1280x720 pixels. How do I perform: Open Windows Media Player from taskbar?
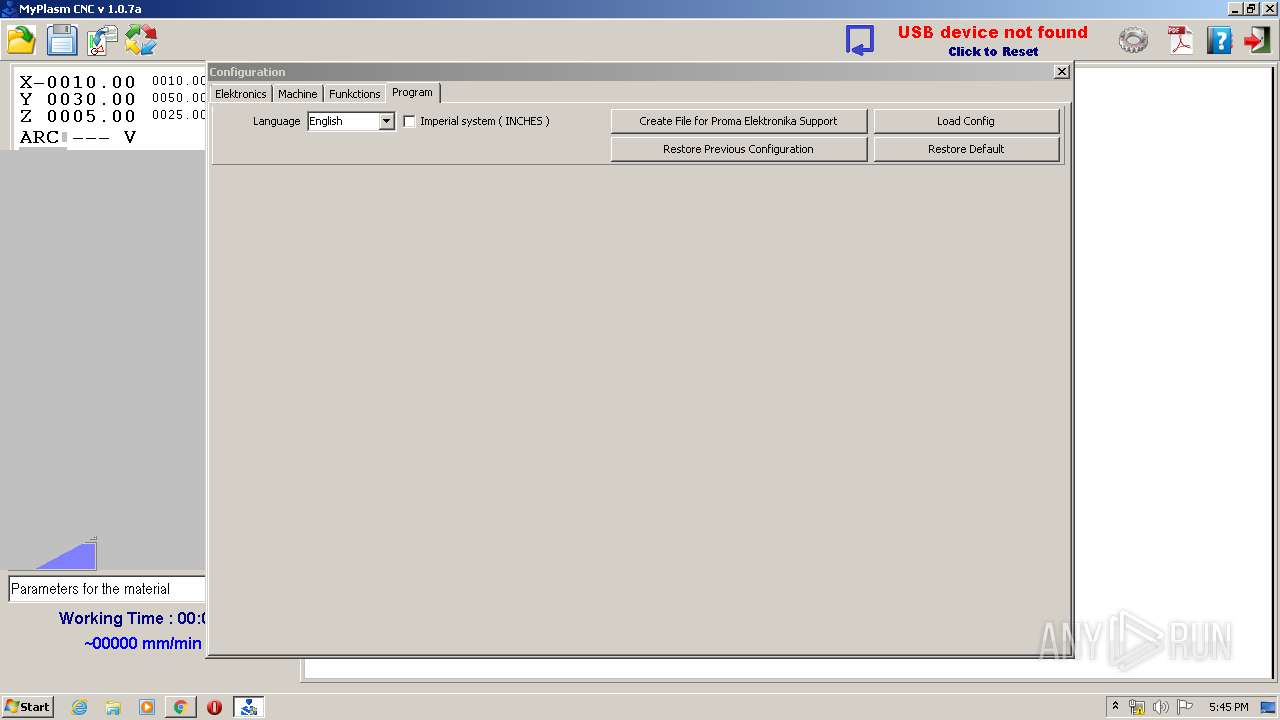[147, 707]
